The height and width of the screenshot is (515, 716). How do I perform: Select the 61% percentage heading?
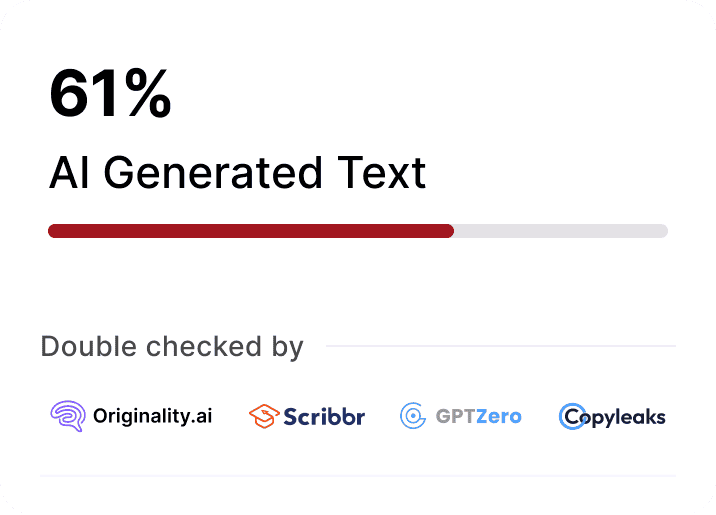[x=110, y=96]
